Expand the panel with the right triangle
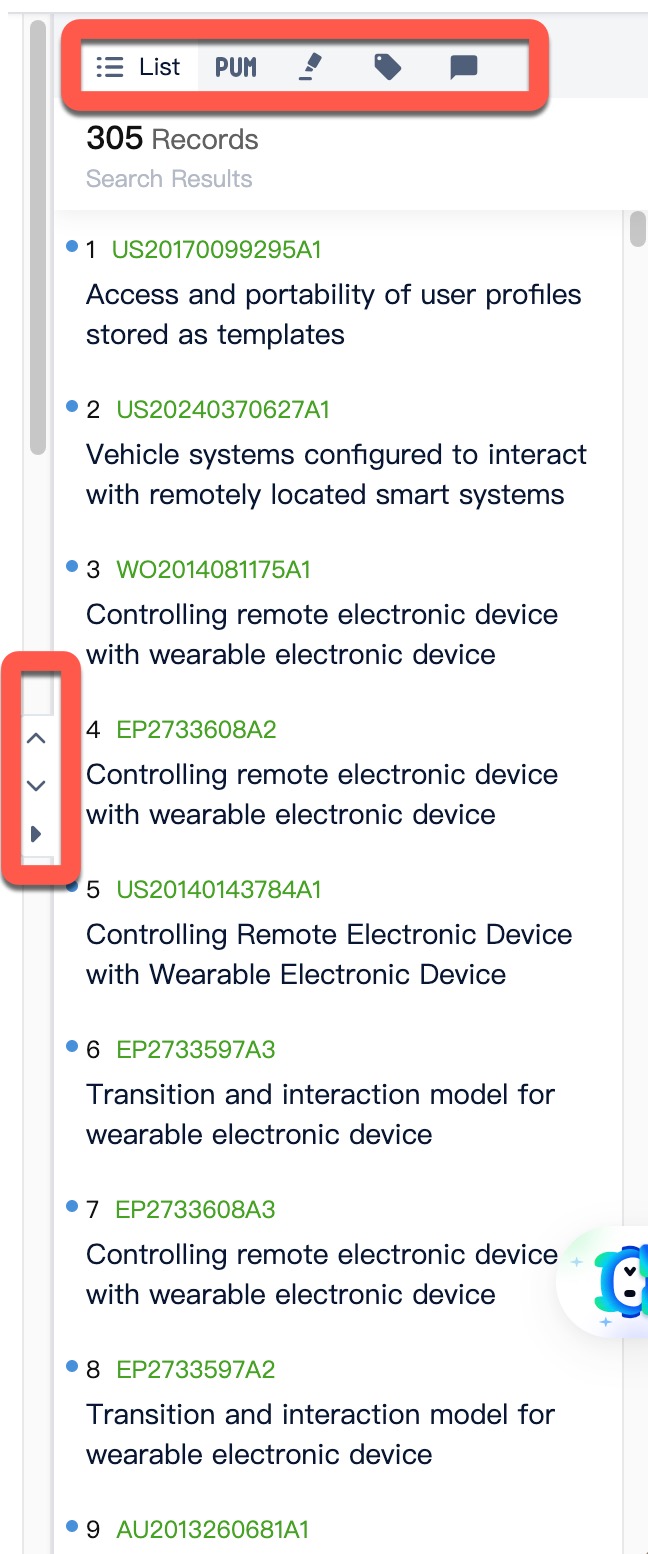The width and height of the screenshot is (648, 1554). pyautogui.click(x=36, y=834)
